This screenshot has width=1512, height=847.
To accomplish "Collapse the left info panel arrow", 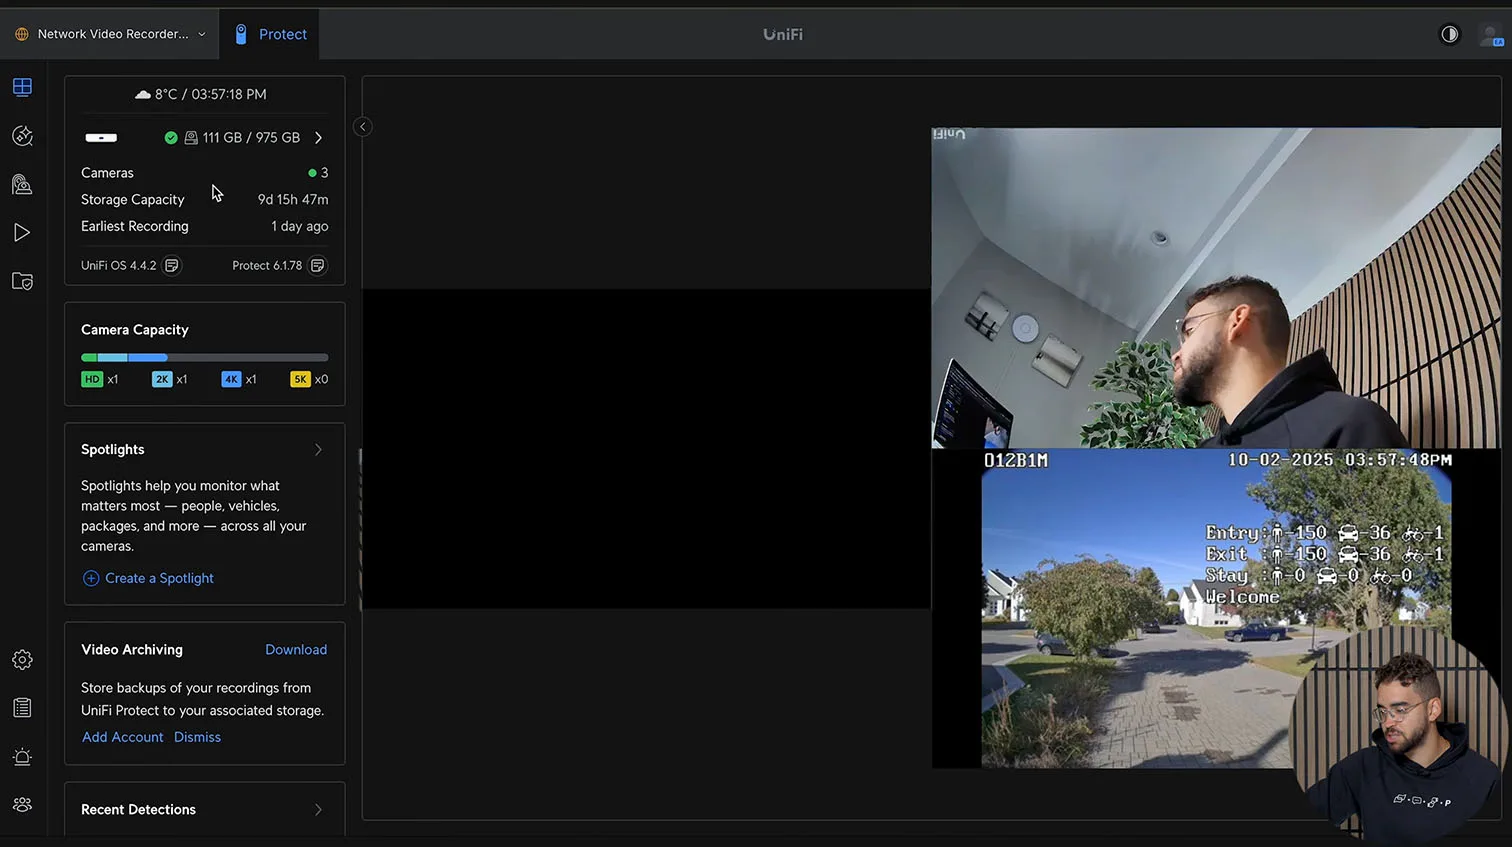I will point(363,126).
